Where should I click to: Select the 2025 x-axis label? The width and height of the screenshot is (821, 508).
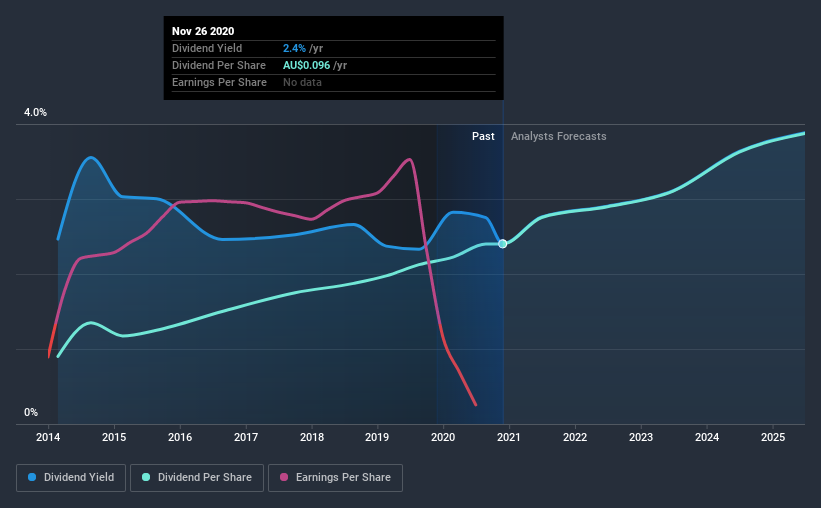pos(773,437)
